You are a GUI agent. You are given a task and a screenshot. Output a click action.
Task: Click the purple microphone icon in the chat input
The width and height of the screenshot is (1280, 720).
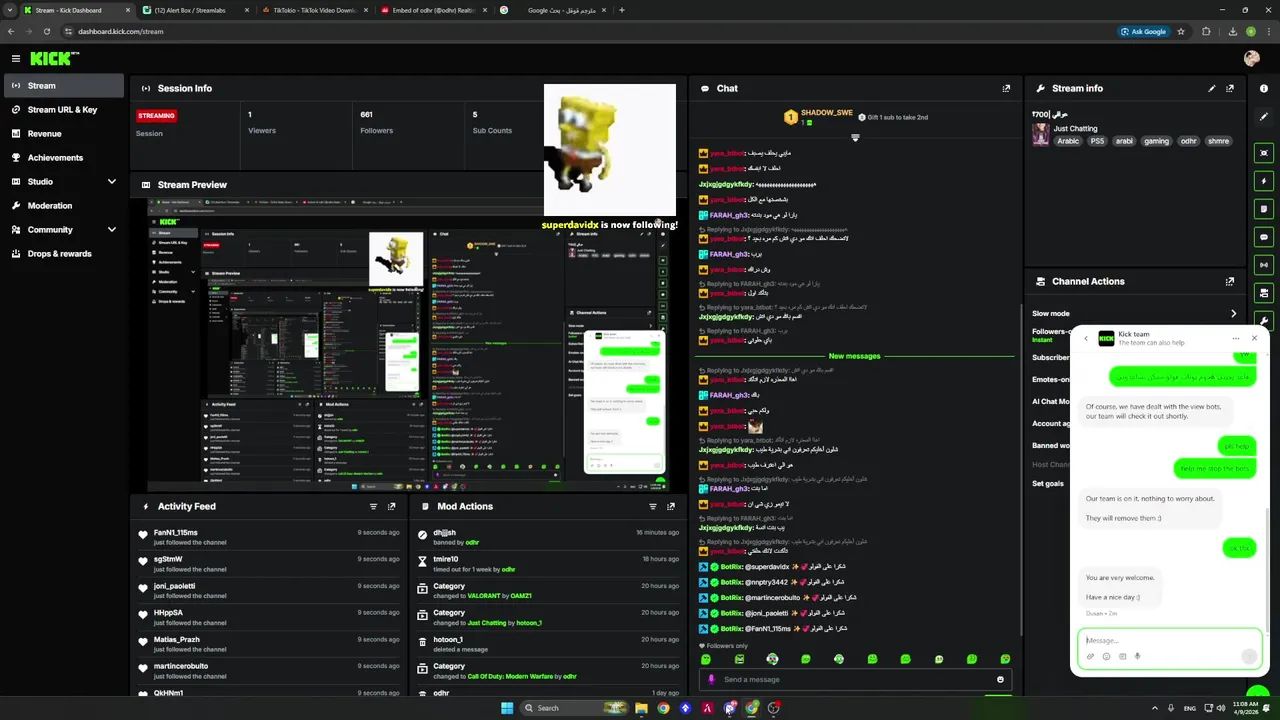tap(711, 680)
